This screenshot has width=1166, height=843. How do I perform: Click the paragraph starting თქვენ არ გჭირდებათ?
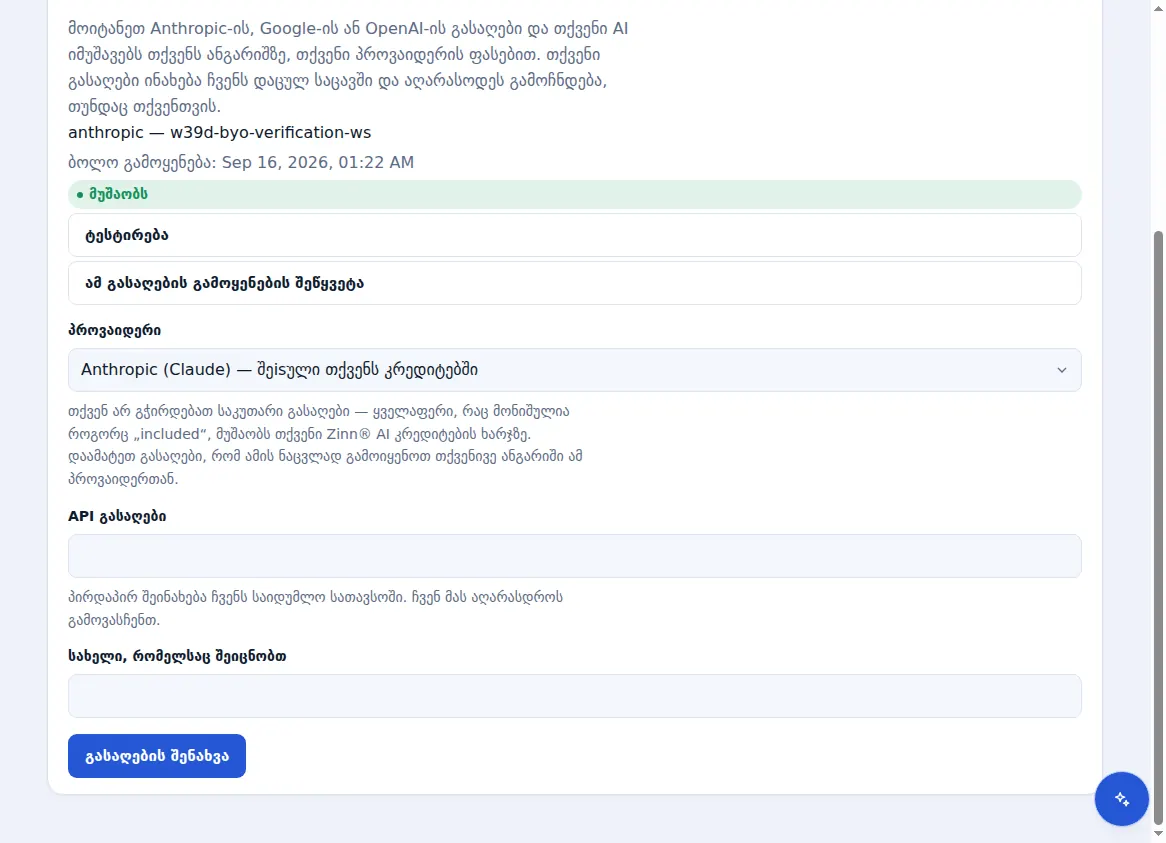coord(325,445)
